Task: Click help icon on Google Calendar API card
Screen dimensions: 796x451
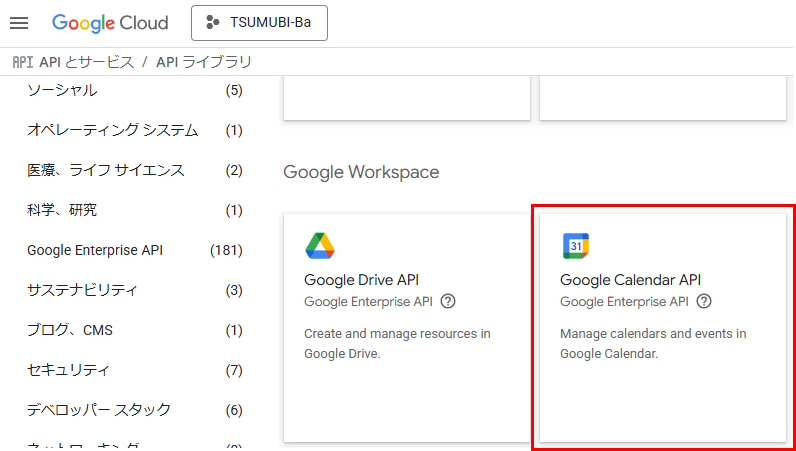Action: coord(704,301)
